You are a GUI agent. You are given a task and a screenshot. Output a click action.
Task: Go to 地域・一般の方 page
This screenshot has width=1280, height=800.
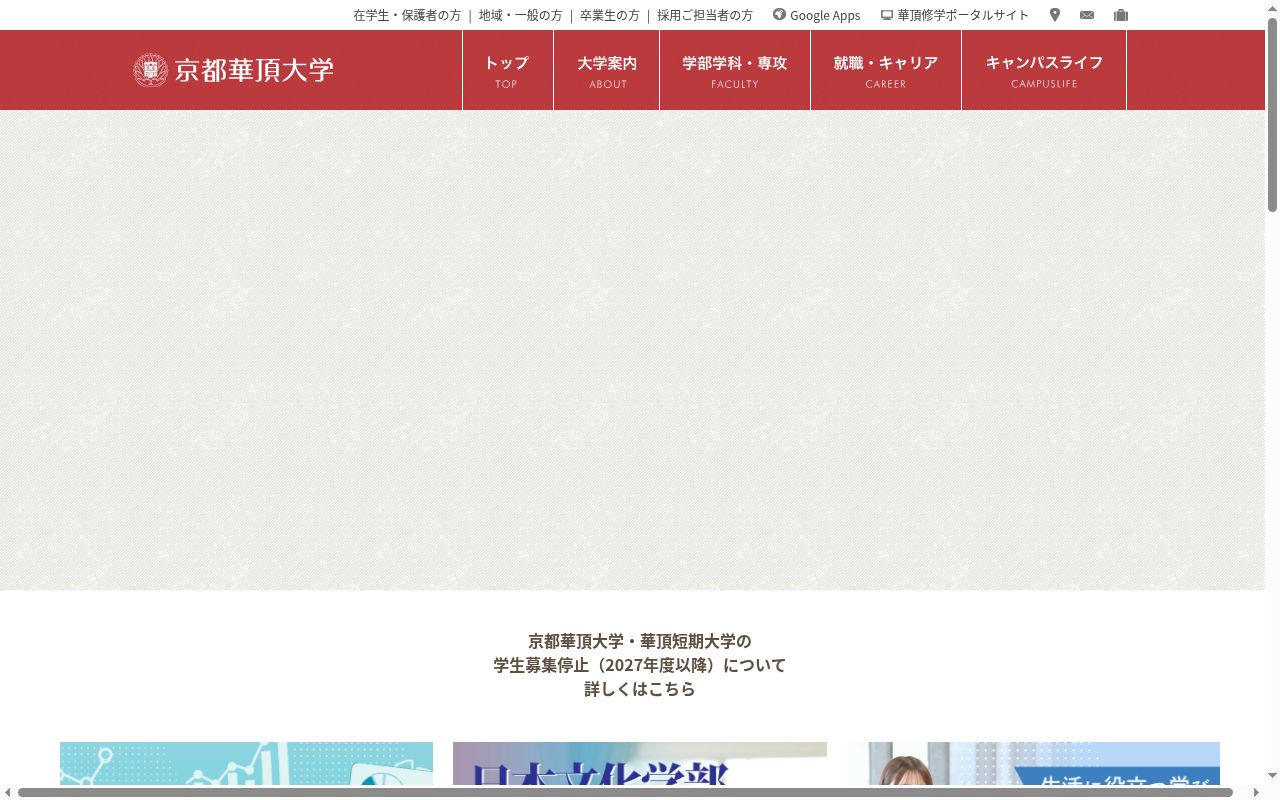520,15
